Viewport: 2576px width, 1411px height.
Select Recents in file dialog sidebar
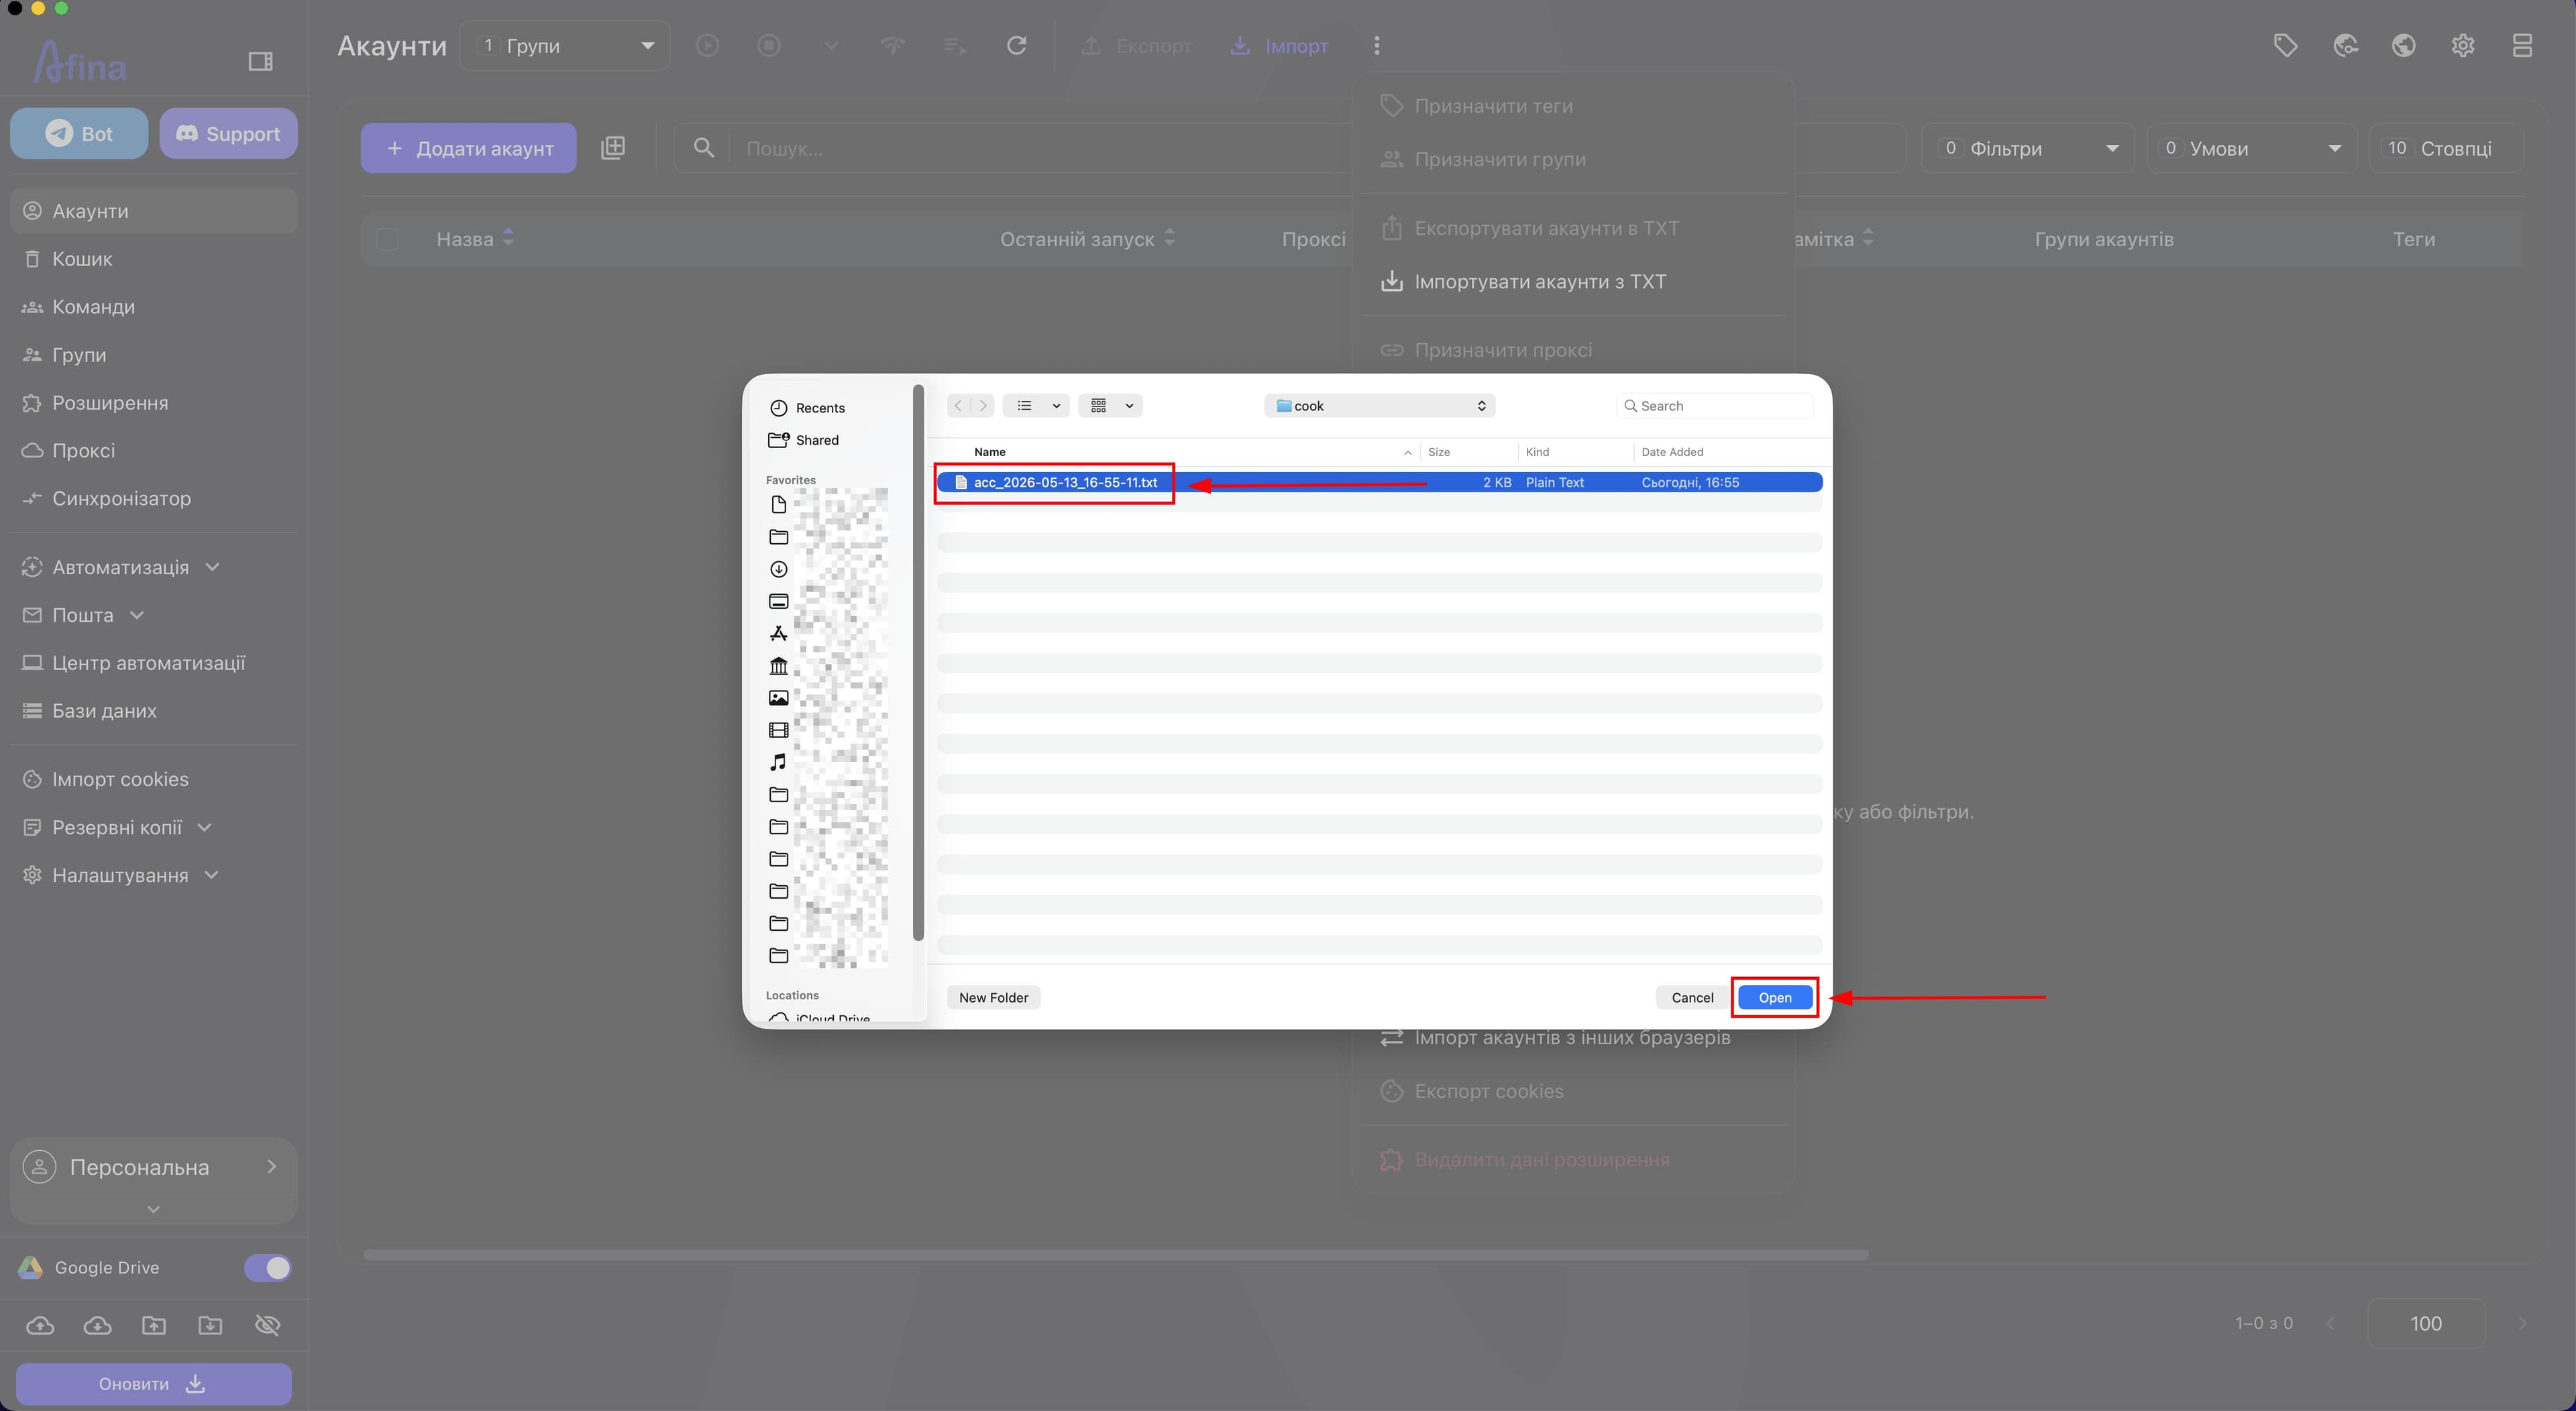[x=819, y=408]
